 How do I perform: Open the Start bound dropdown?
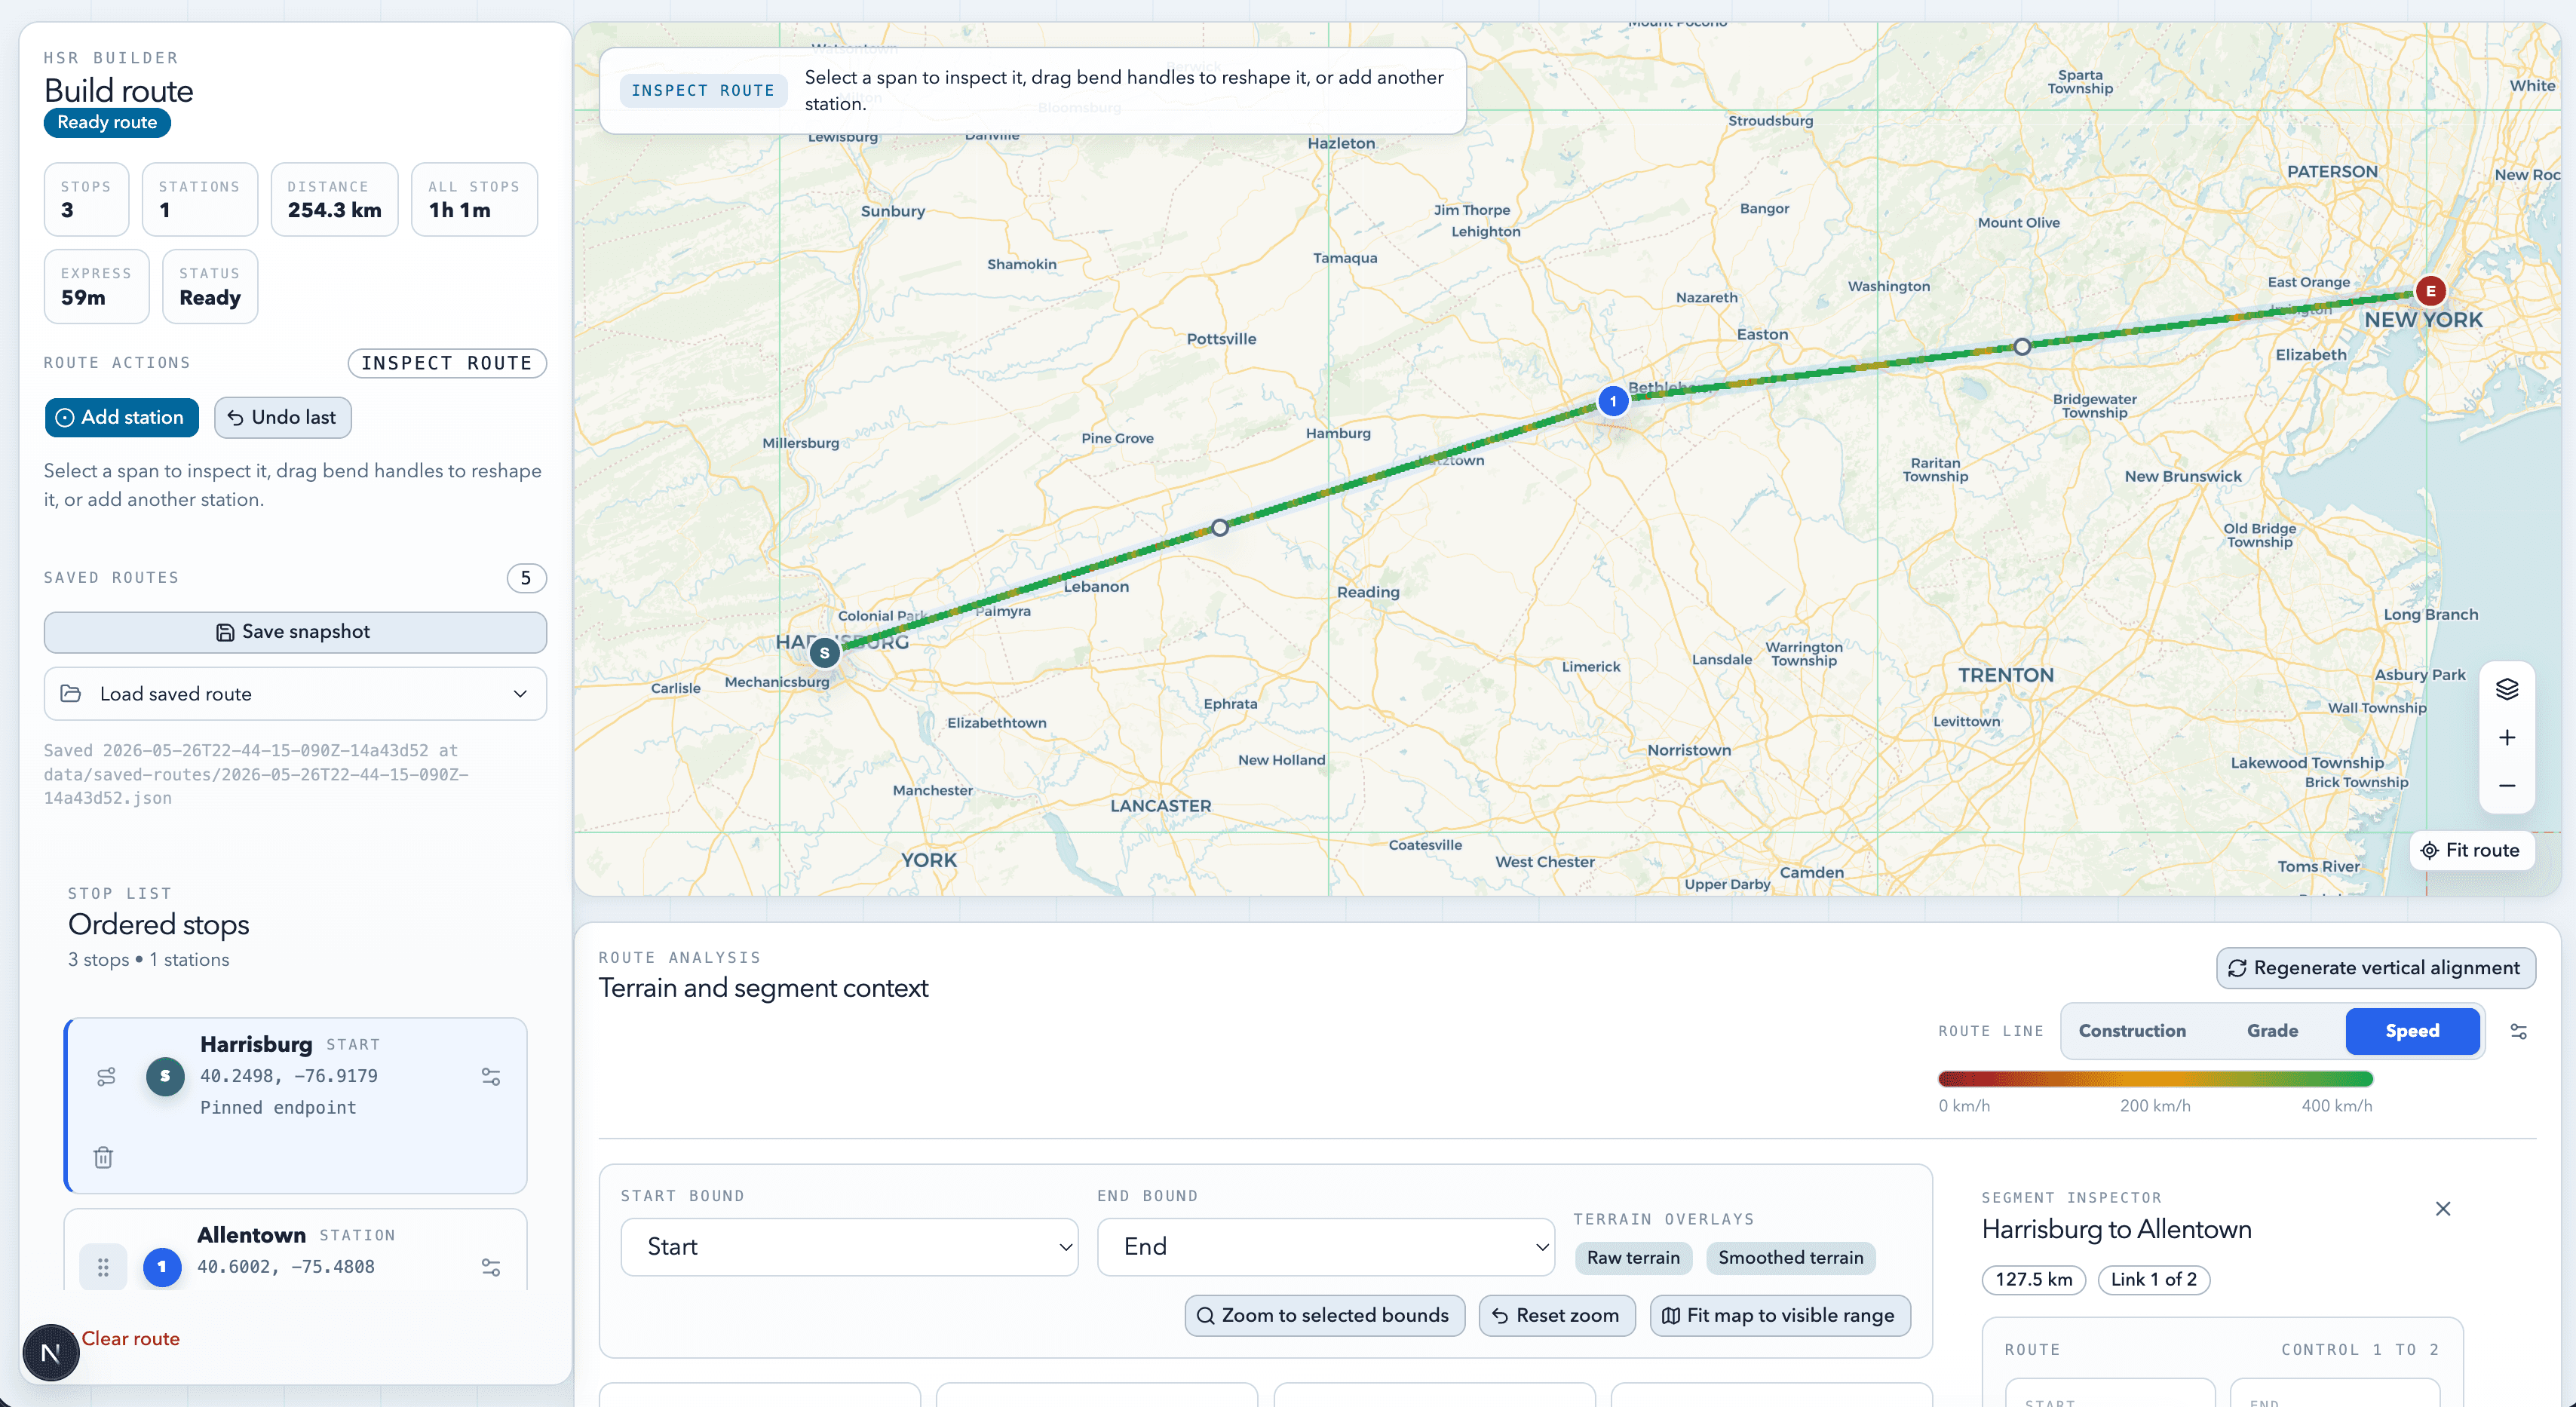[849, 1247]
